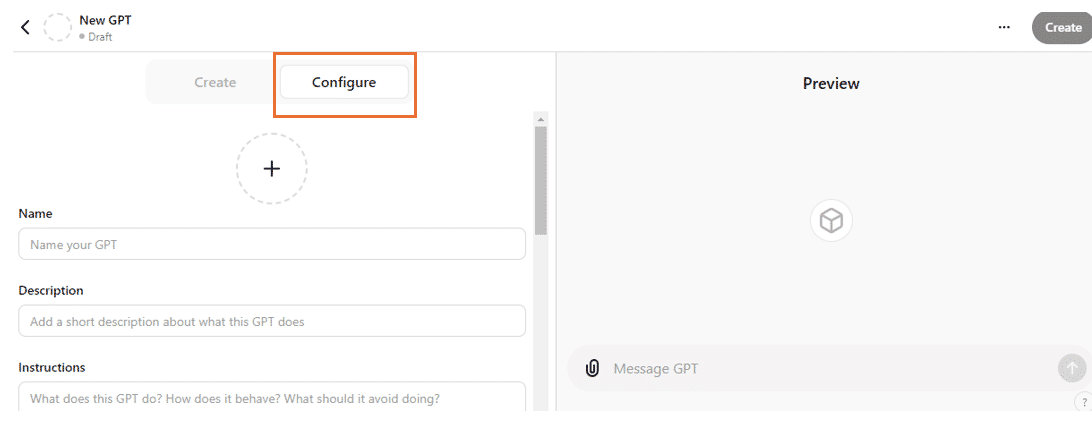Open the three-dot more options menu

(x=1004, y=28)
